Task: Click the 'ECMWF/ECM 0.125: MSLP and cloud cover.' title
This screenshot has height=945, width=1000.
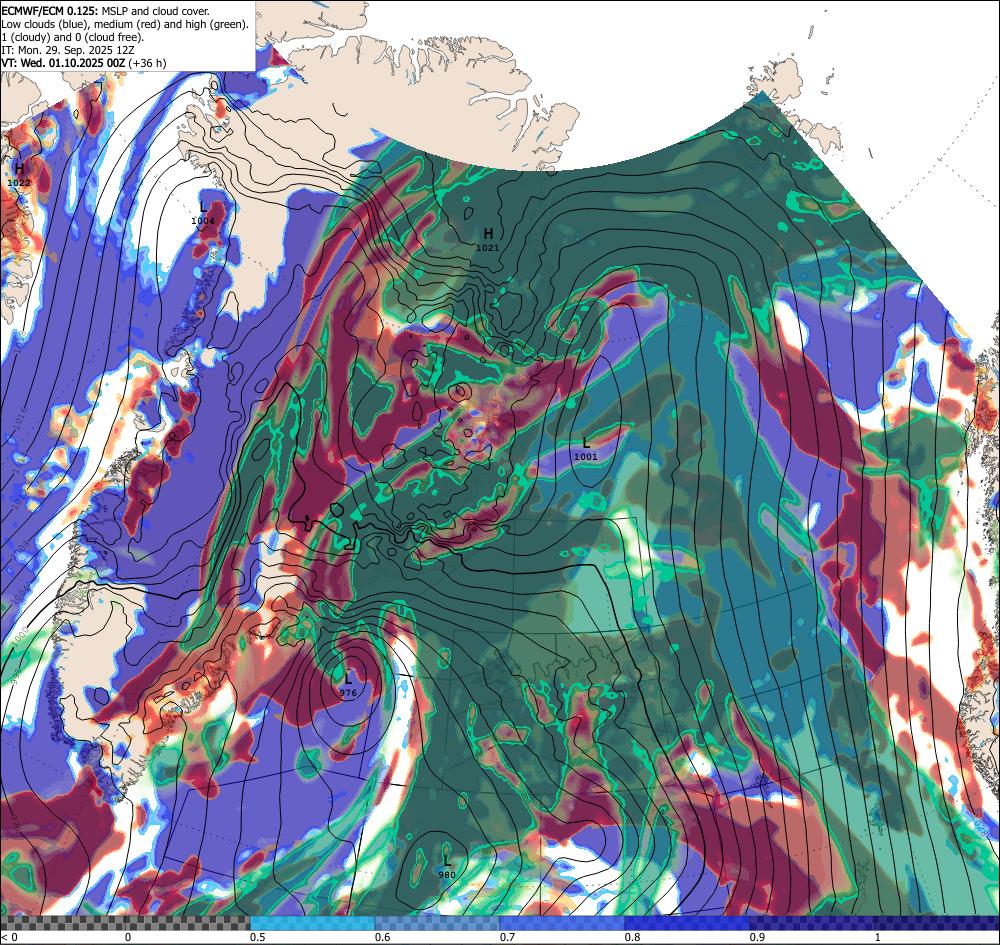Action: pos(105,11)
